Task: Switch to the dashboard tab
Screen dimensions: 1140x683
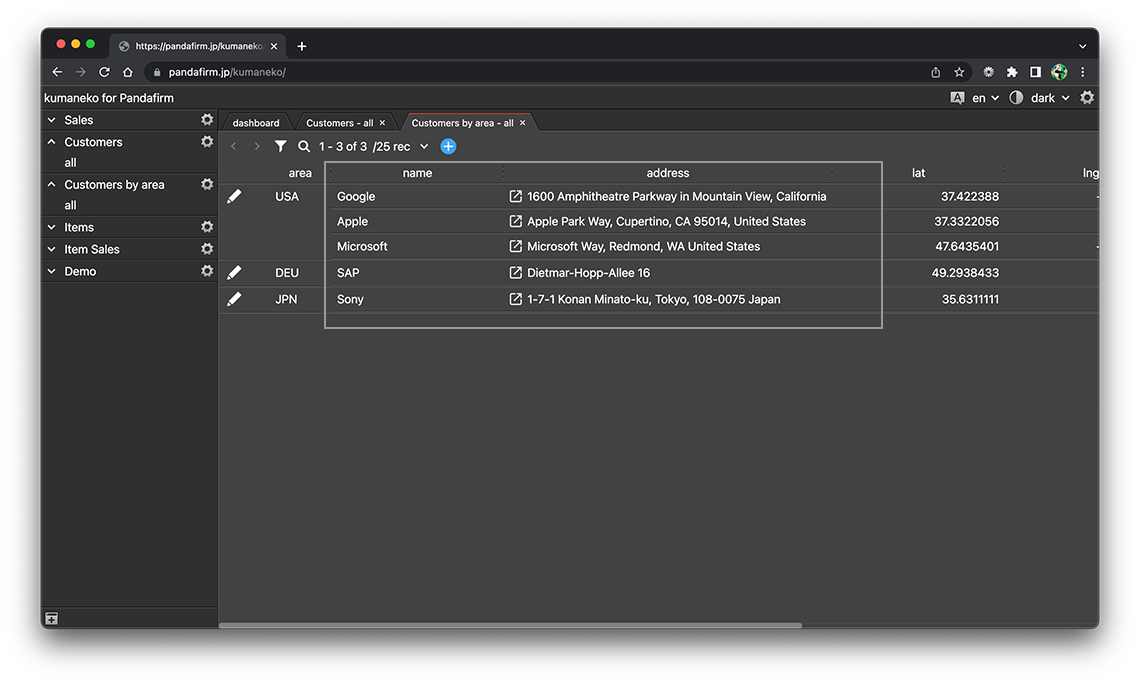Action: click(256, 123)
